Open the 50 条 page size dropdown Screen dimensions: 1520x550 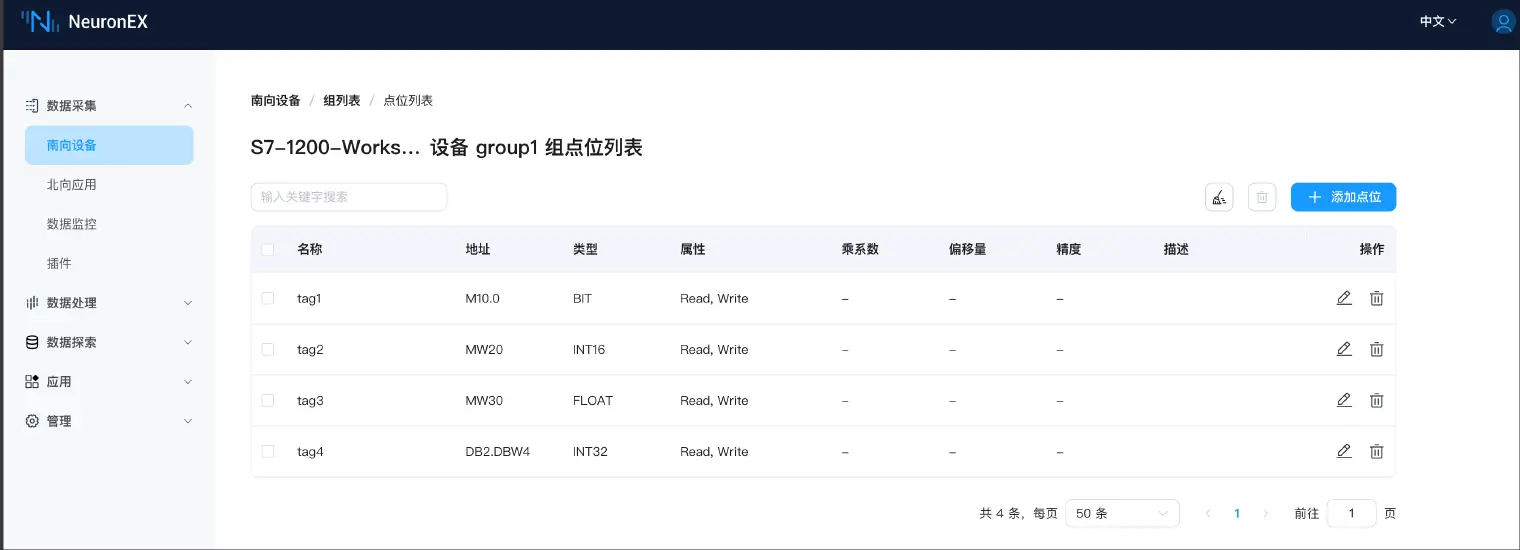point(1121,513)
